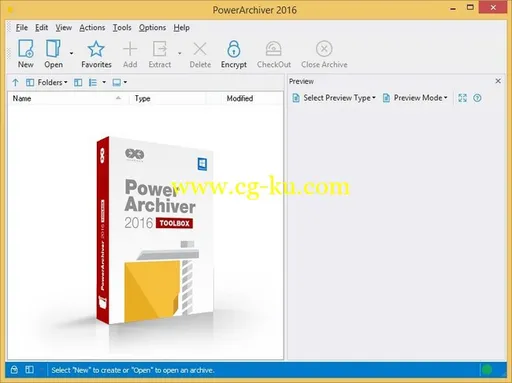The height and width of the screenshot is (383, 512).
Task: Expand the monitor icon dropdown arrow
Action: point(125,82)
